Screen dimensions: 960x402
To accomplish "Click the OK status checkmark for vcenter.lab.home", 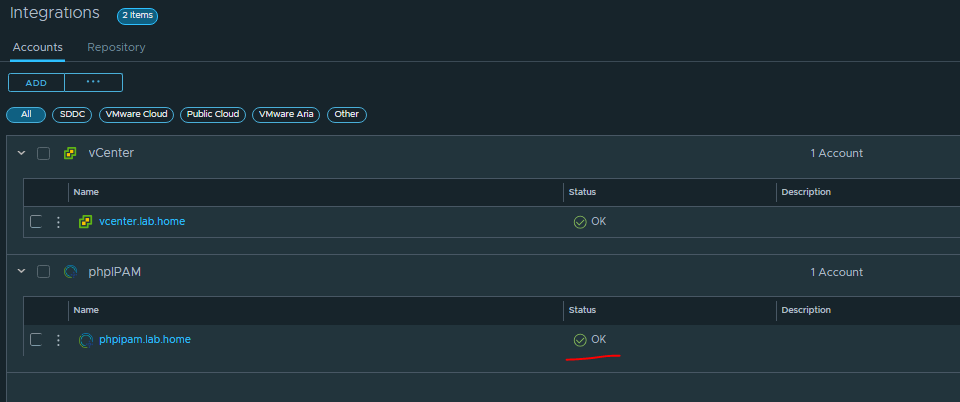I will (x=580, y=222).
